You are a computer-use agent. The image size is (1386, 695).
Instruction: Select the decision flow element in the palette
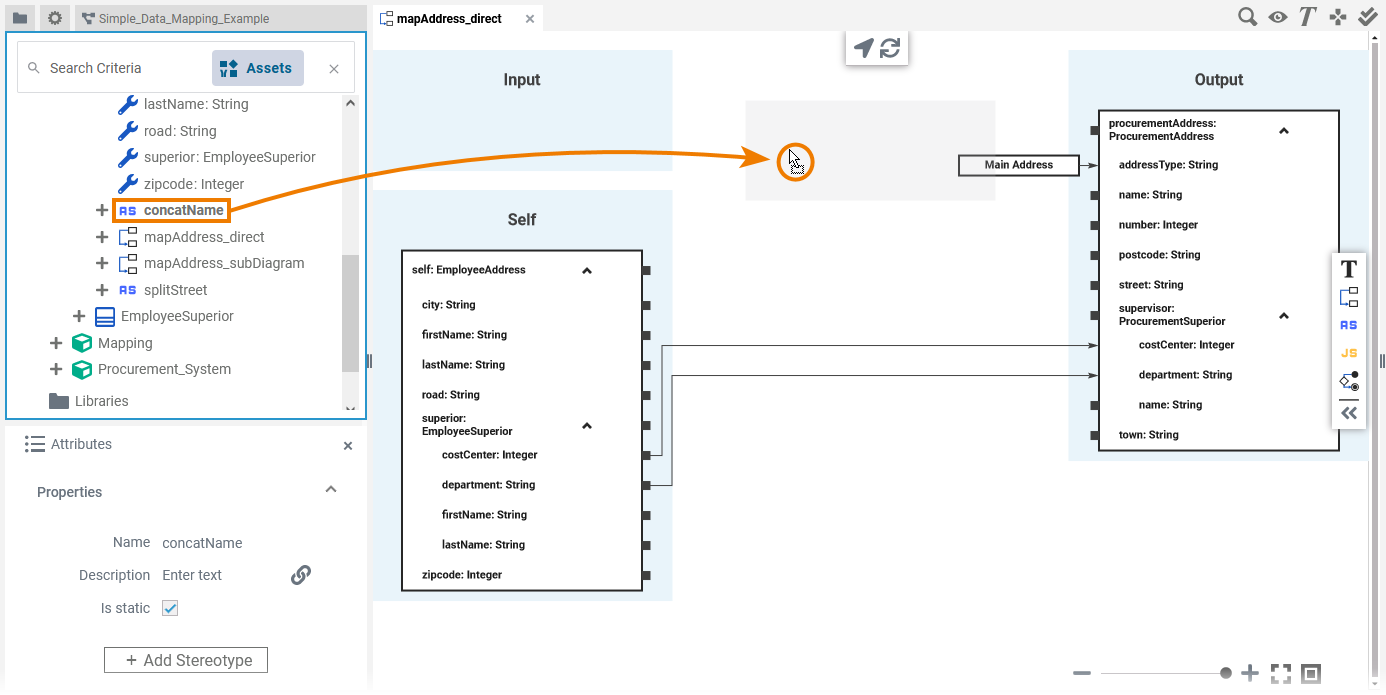tap(1348, 381)
